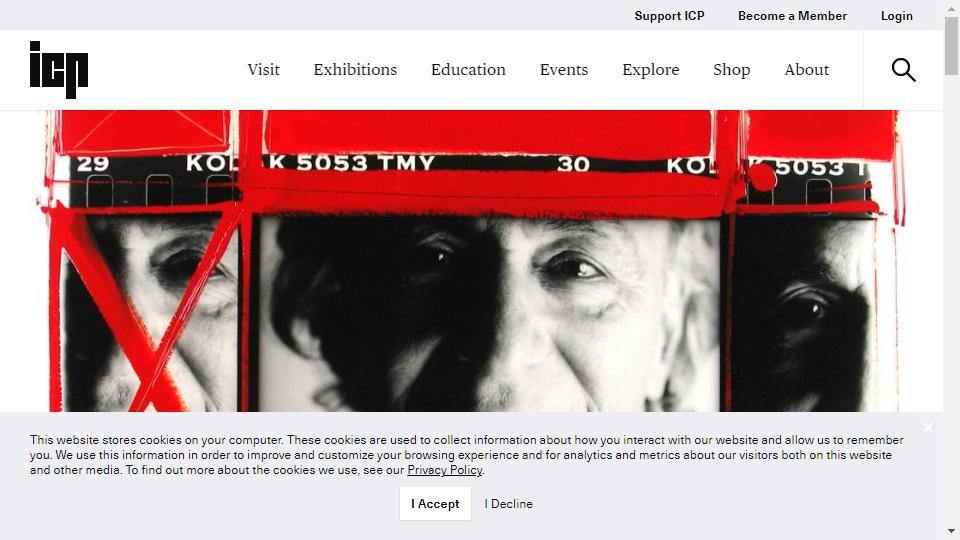Go home via the ICP logo
960x540 pixels.
pos(59,70)
